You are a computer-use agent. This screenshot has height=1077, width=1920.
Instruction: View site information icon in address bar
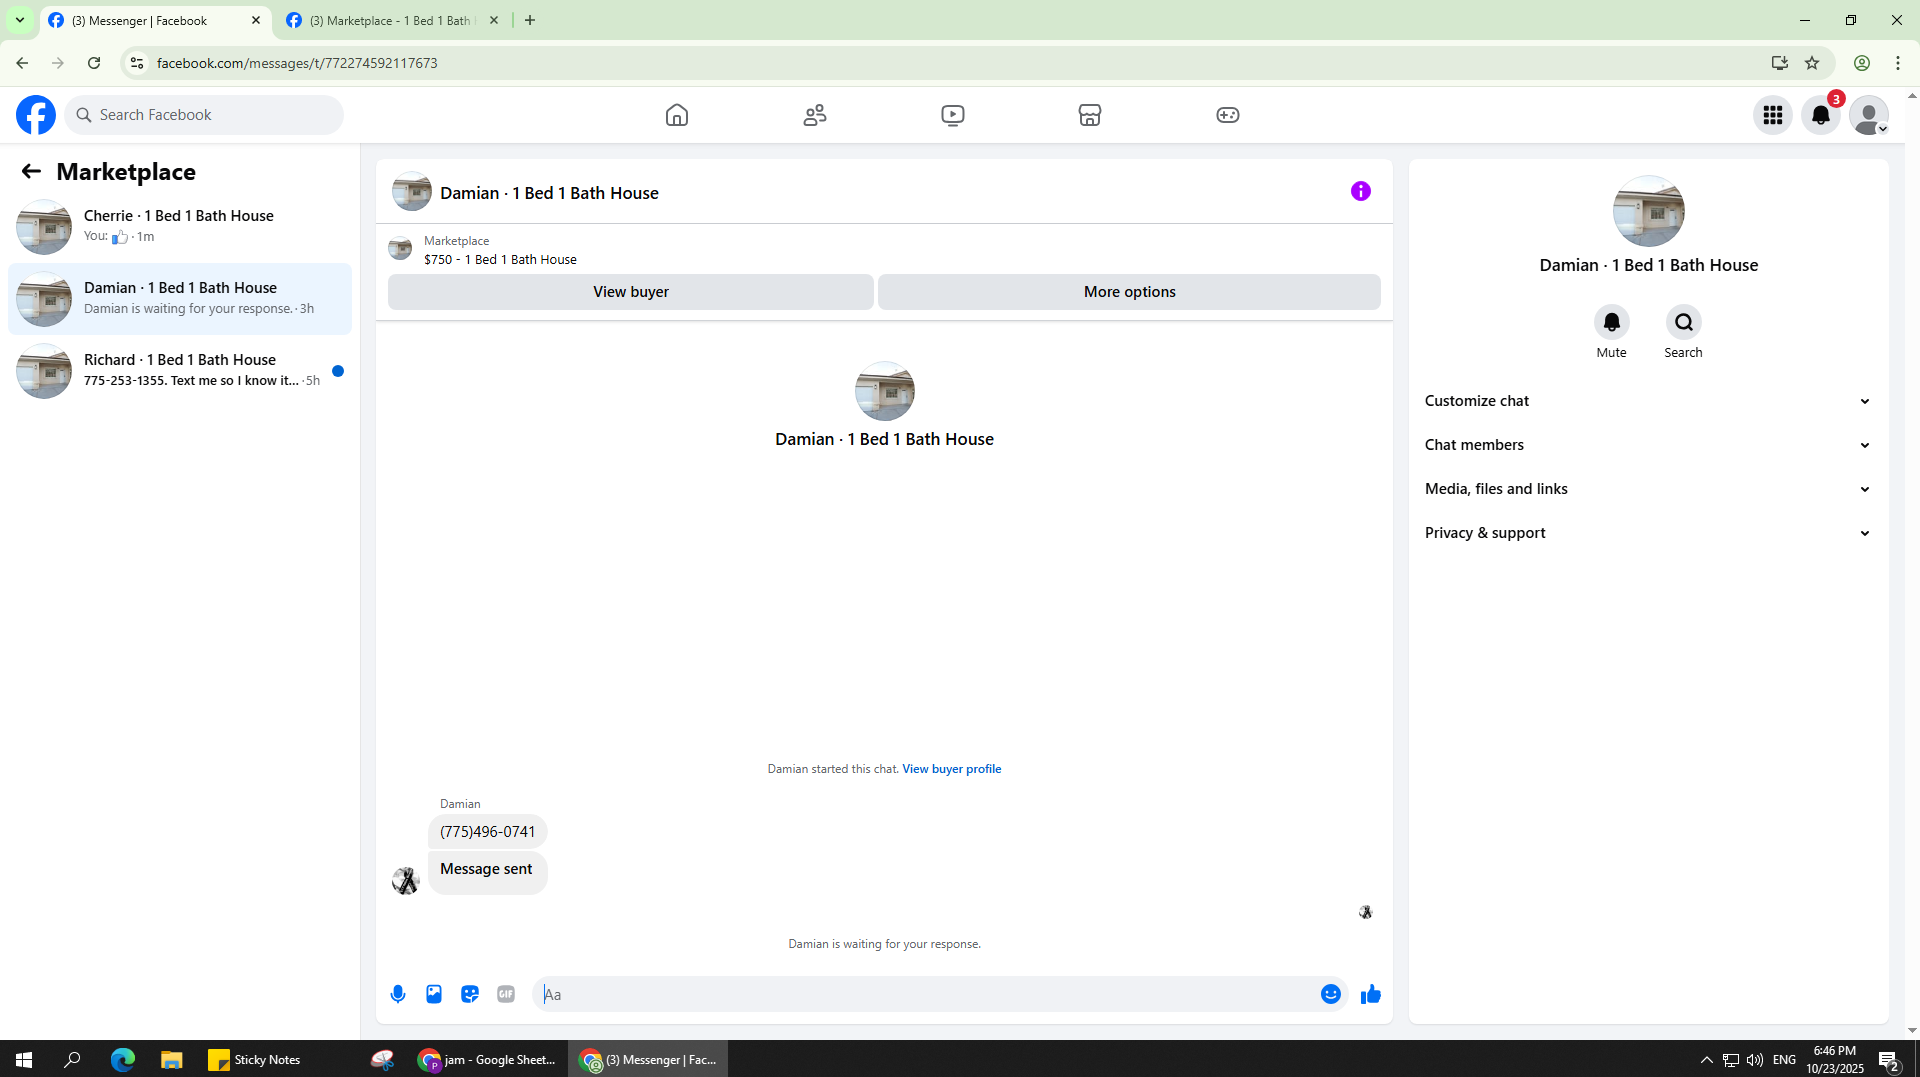(x=137, y=63)
